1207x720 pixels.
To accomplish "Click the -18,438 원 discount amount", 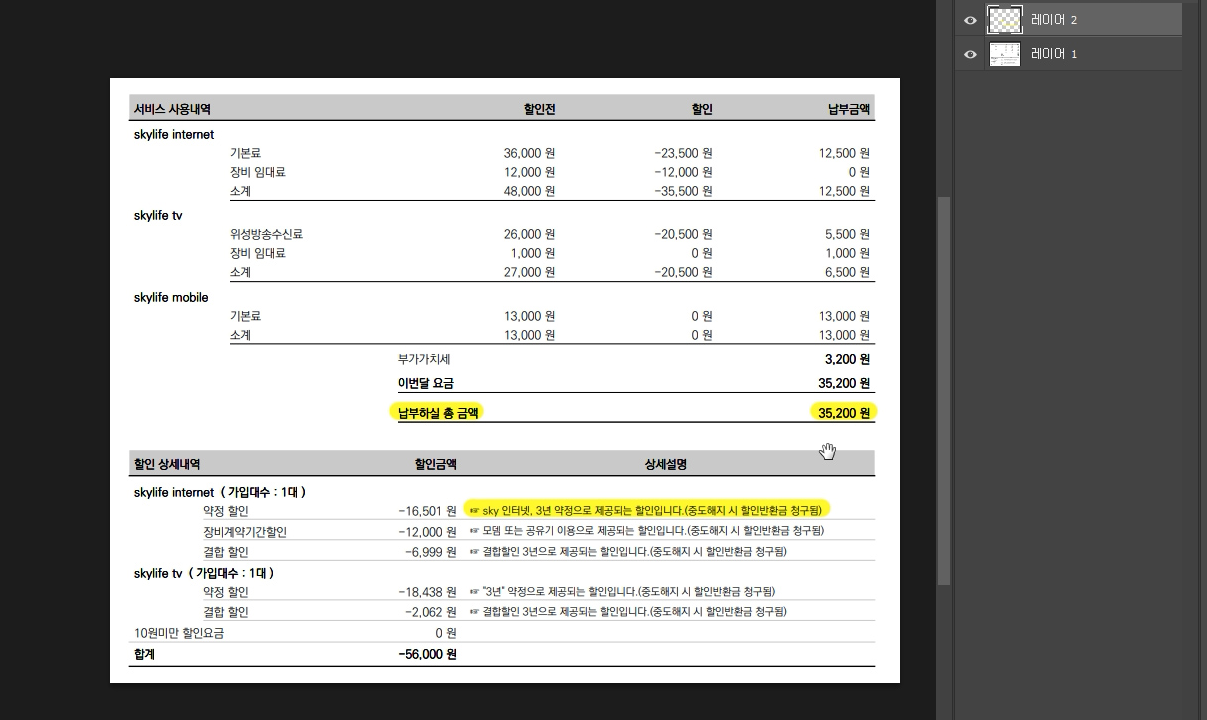I will [427, 592].
